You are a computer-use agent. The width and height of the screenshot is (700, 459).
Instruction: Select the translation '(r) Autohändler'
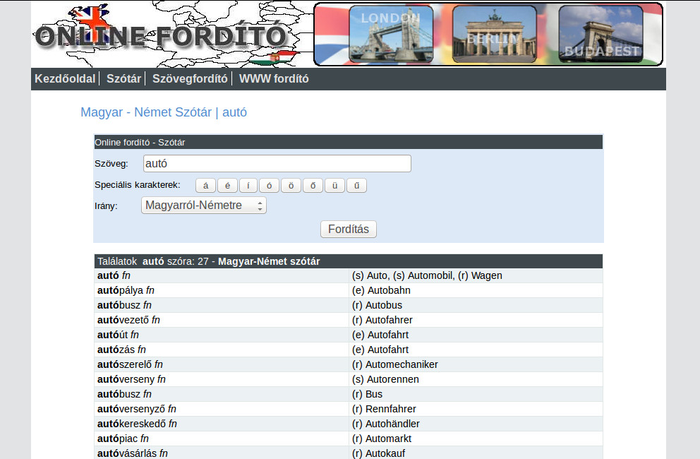point(386,423)
